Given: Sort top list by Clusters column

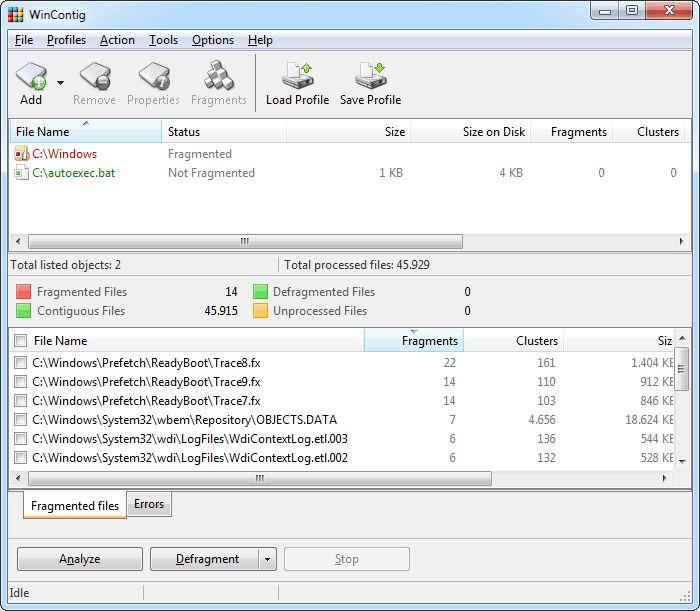Looking at the screenshot, I should (x=649, y=132).
